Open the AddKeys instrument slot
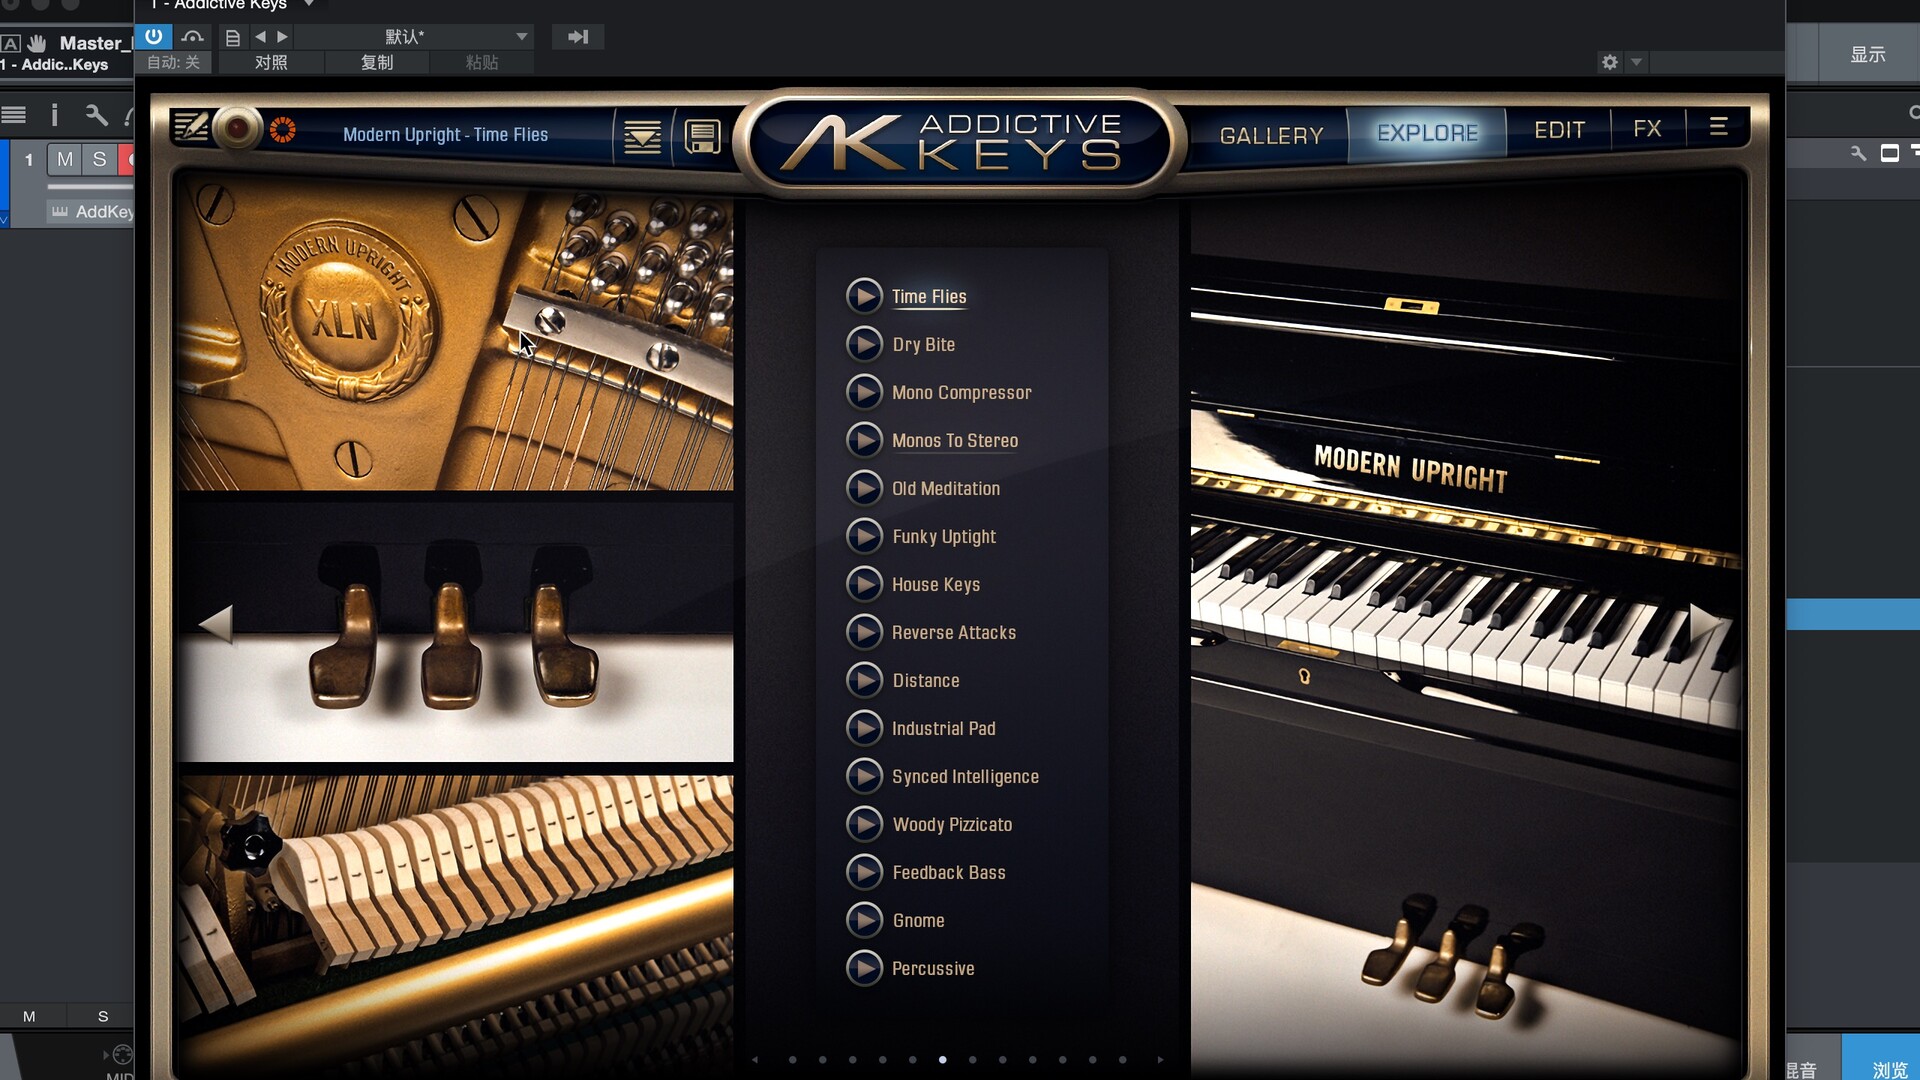1920x1080 pixels. (x=92, y=212)
